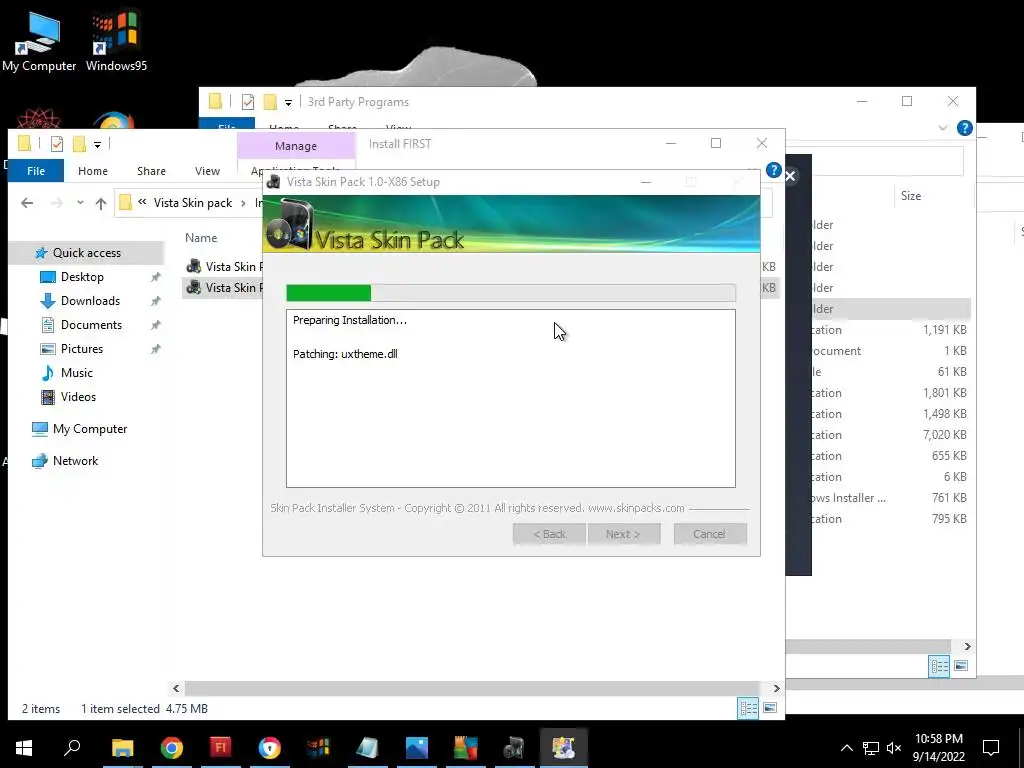The width and height of the screenshot is (1024, 768).
Task: Open Desktop in navigation pane
Action: (x=82, y=277)
